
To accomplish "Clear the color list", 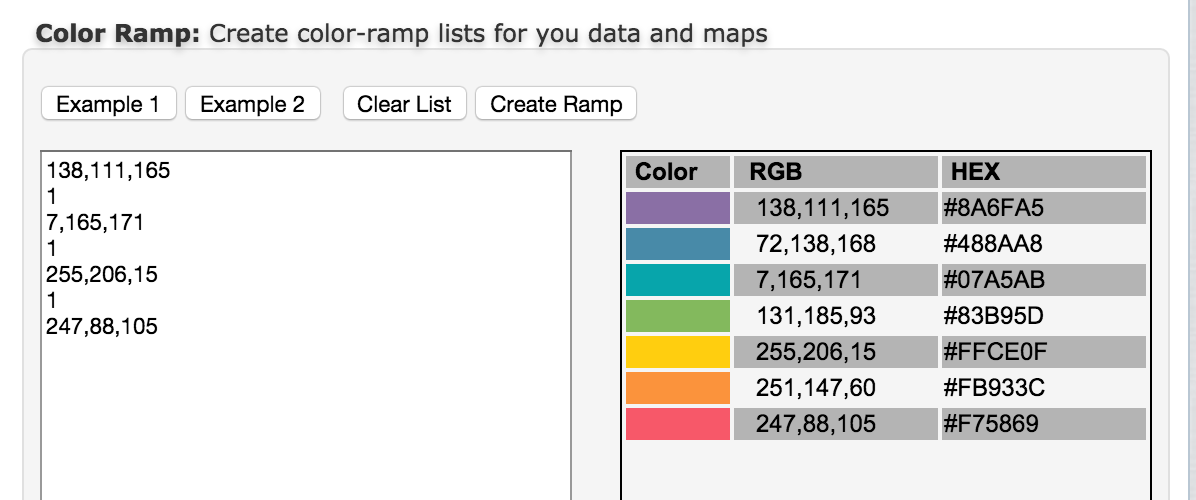I will coord(404,104).
